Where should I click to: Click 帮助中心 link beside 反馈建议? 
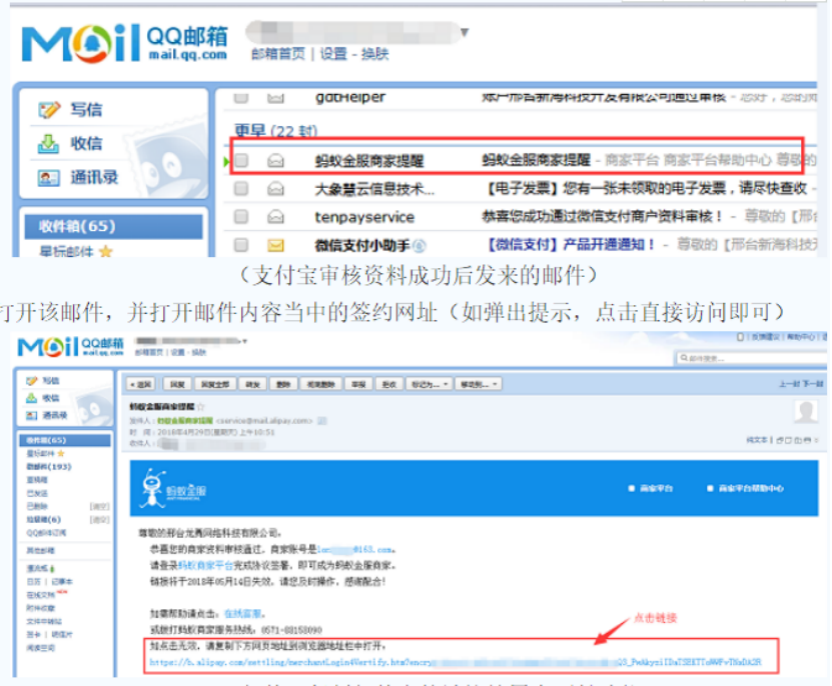coord(801,337)
